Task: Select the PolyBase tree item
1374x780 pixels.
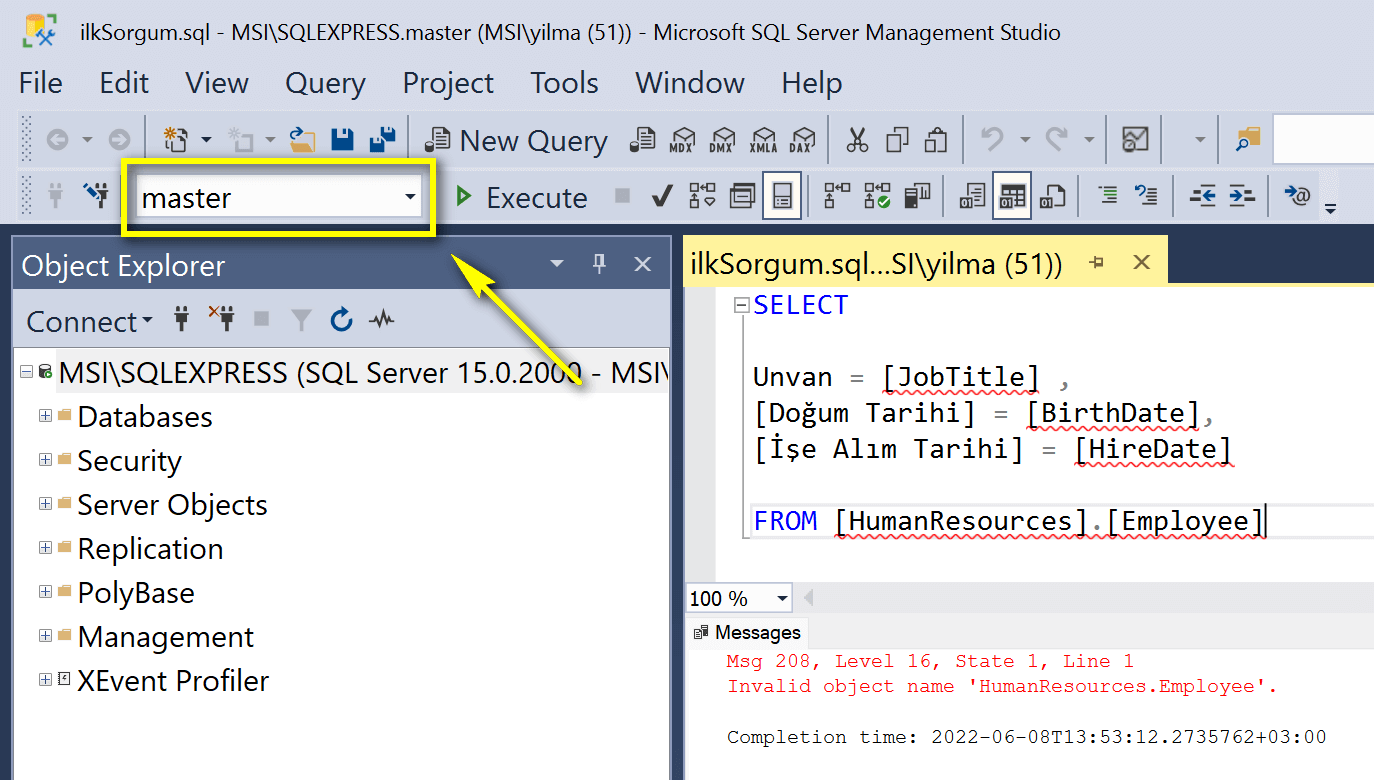Action: 136,593
